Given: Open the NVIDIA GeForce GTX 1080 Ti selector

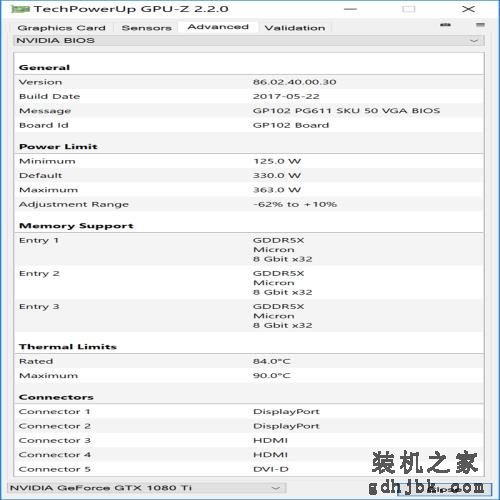Looking at the screenshot, I should 146,488.
